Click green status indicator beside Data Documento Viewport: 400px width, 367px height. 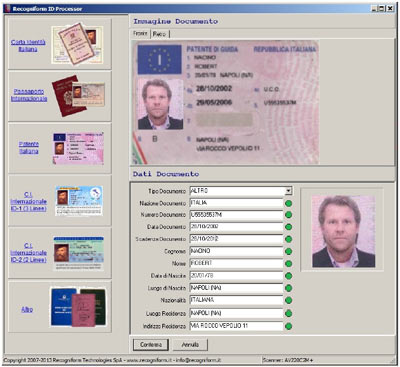pyautogui.click(x=289, y=227)
